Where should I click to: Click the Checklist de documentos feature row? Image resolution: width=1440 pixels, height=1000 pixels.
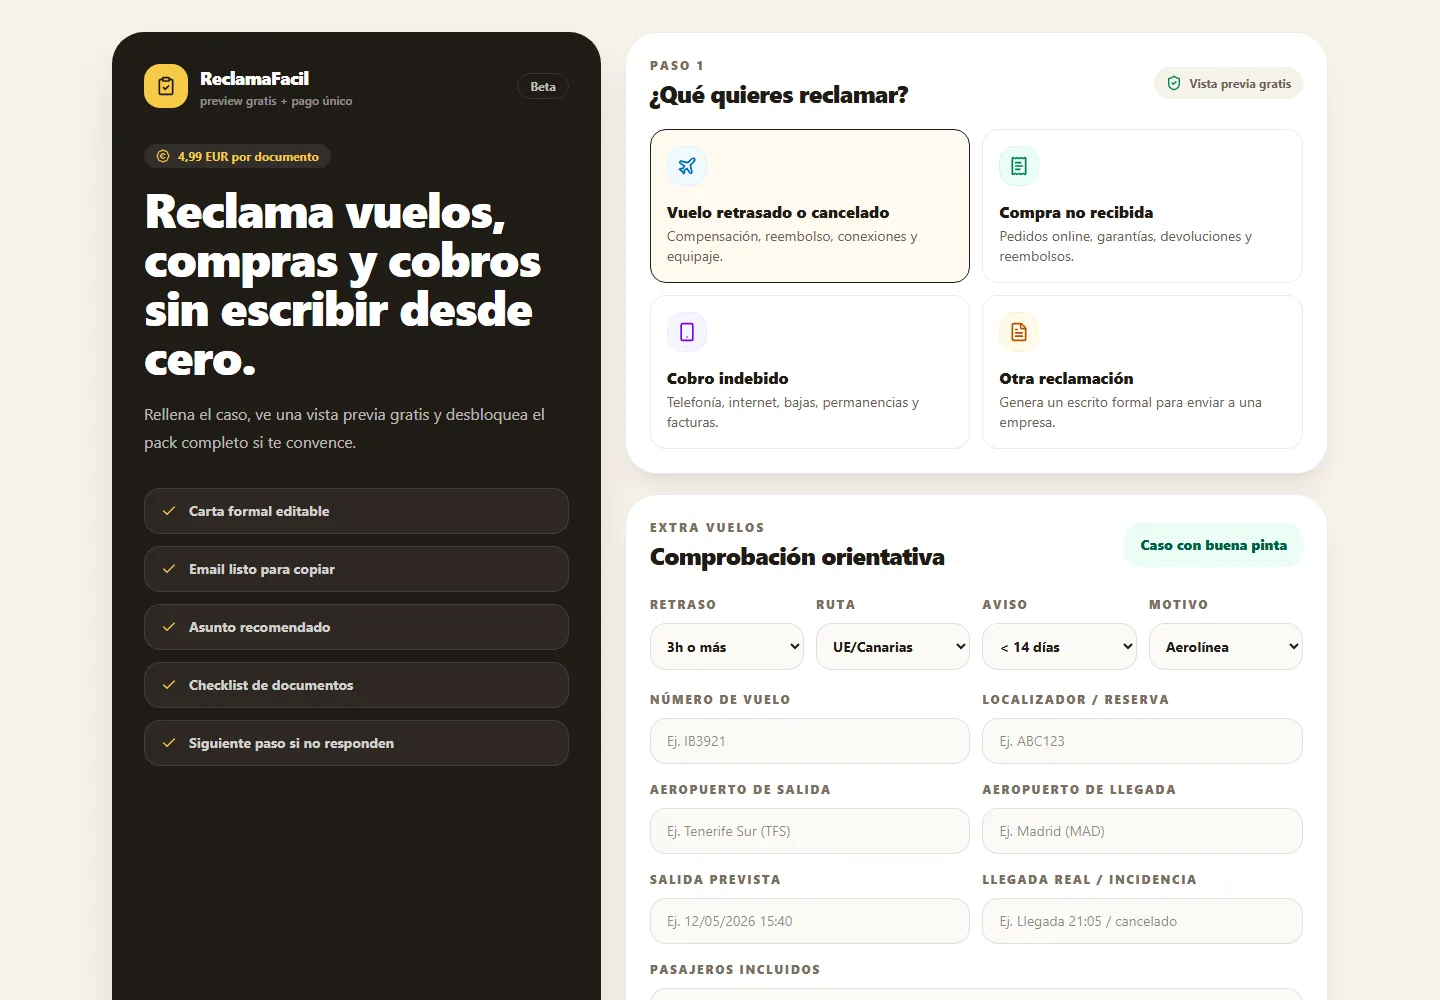click(x=356, y=685)
